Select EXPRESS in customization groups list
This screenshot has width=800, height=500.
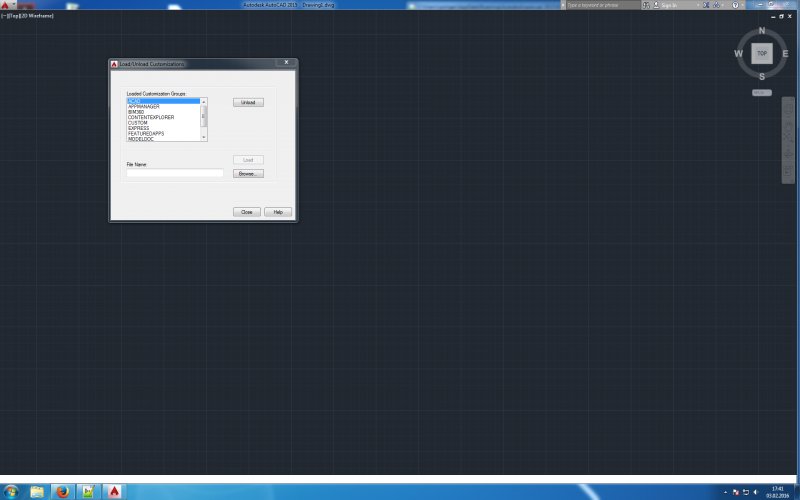click(163, 128)
